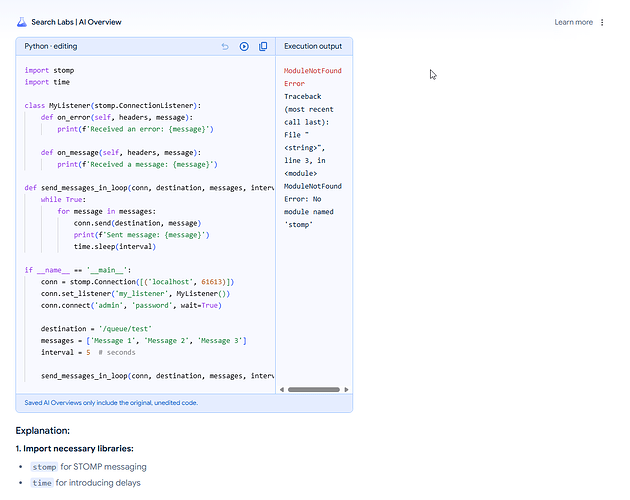The image size is (630, 500).
Task: Click the 'Explanation:' heading
Action: [x=43, y=431]
